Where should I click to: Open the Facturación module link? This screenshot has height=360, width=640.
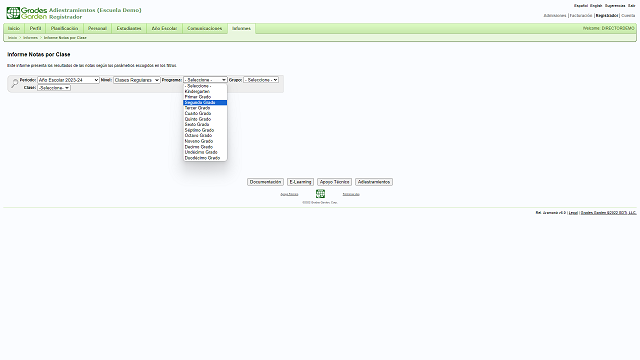(581, 16)
